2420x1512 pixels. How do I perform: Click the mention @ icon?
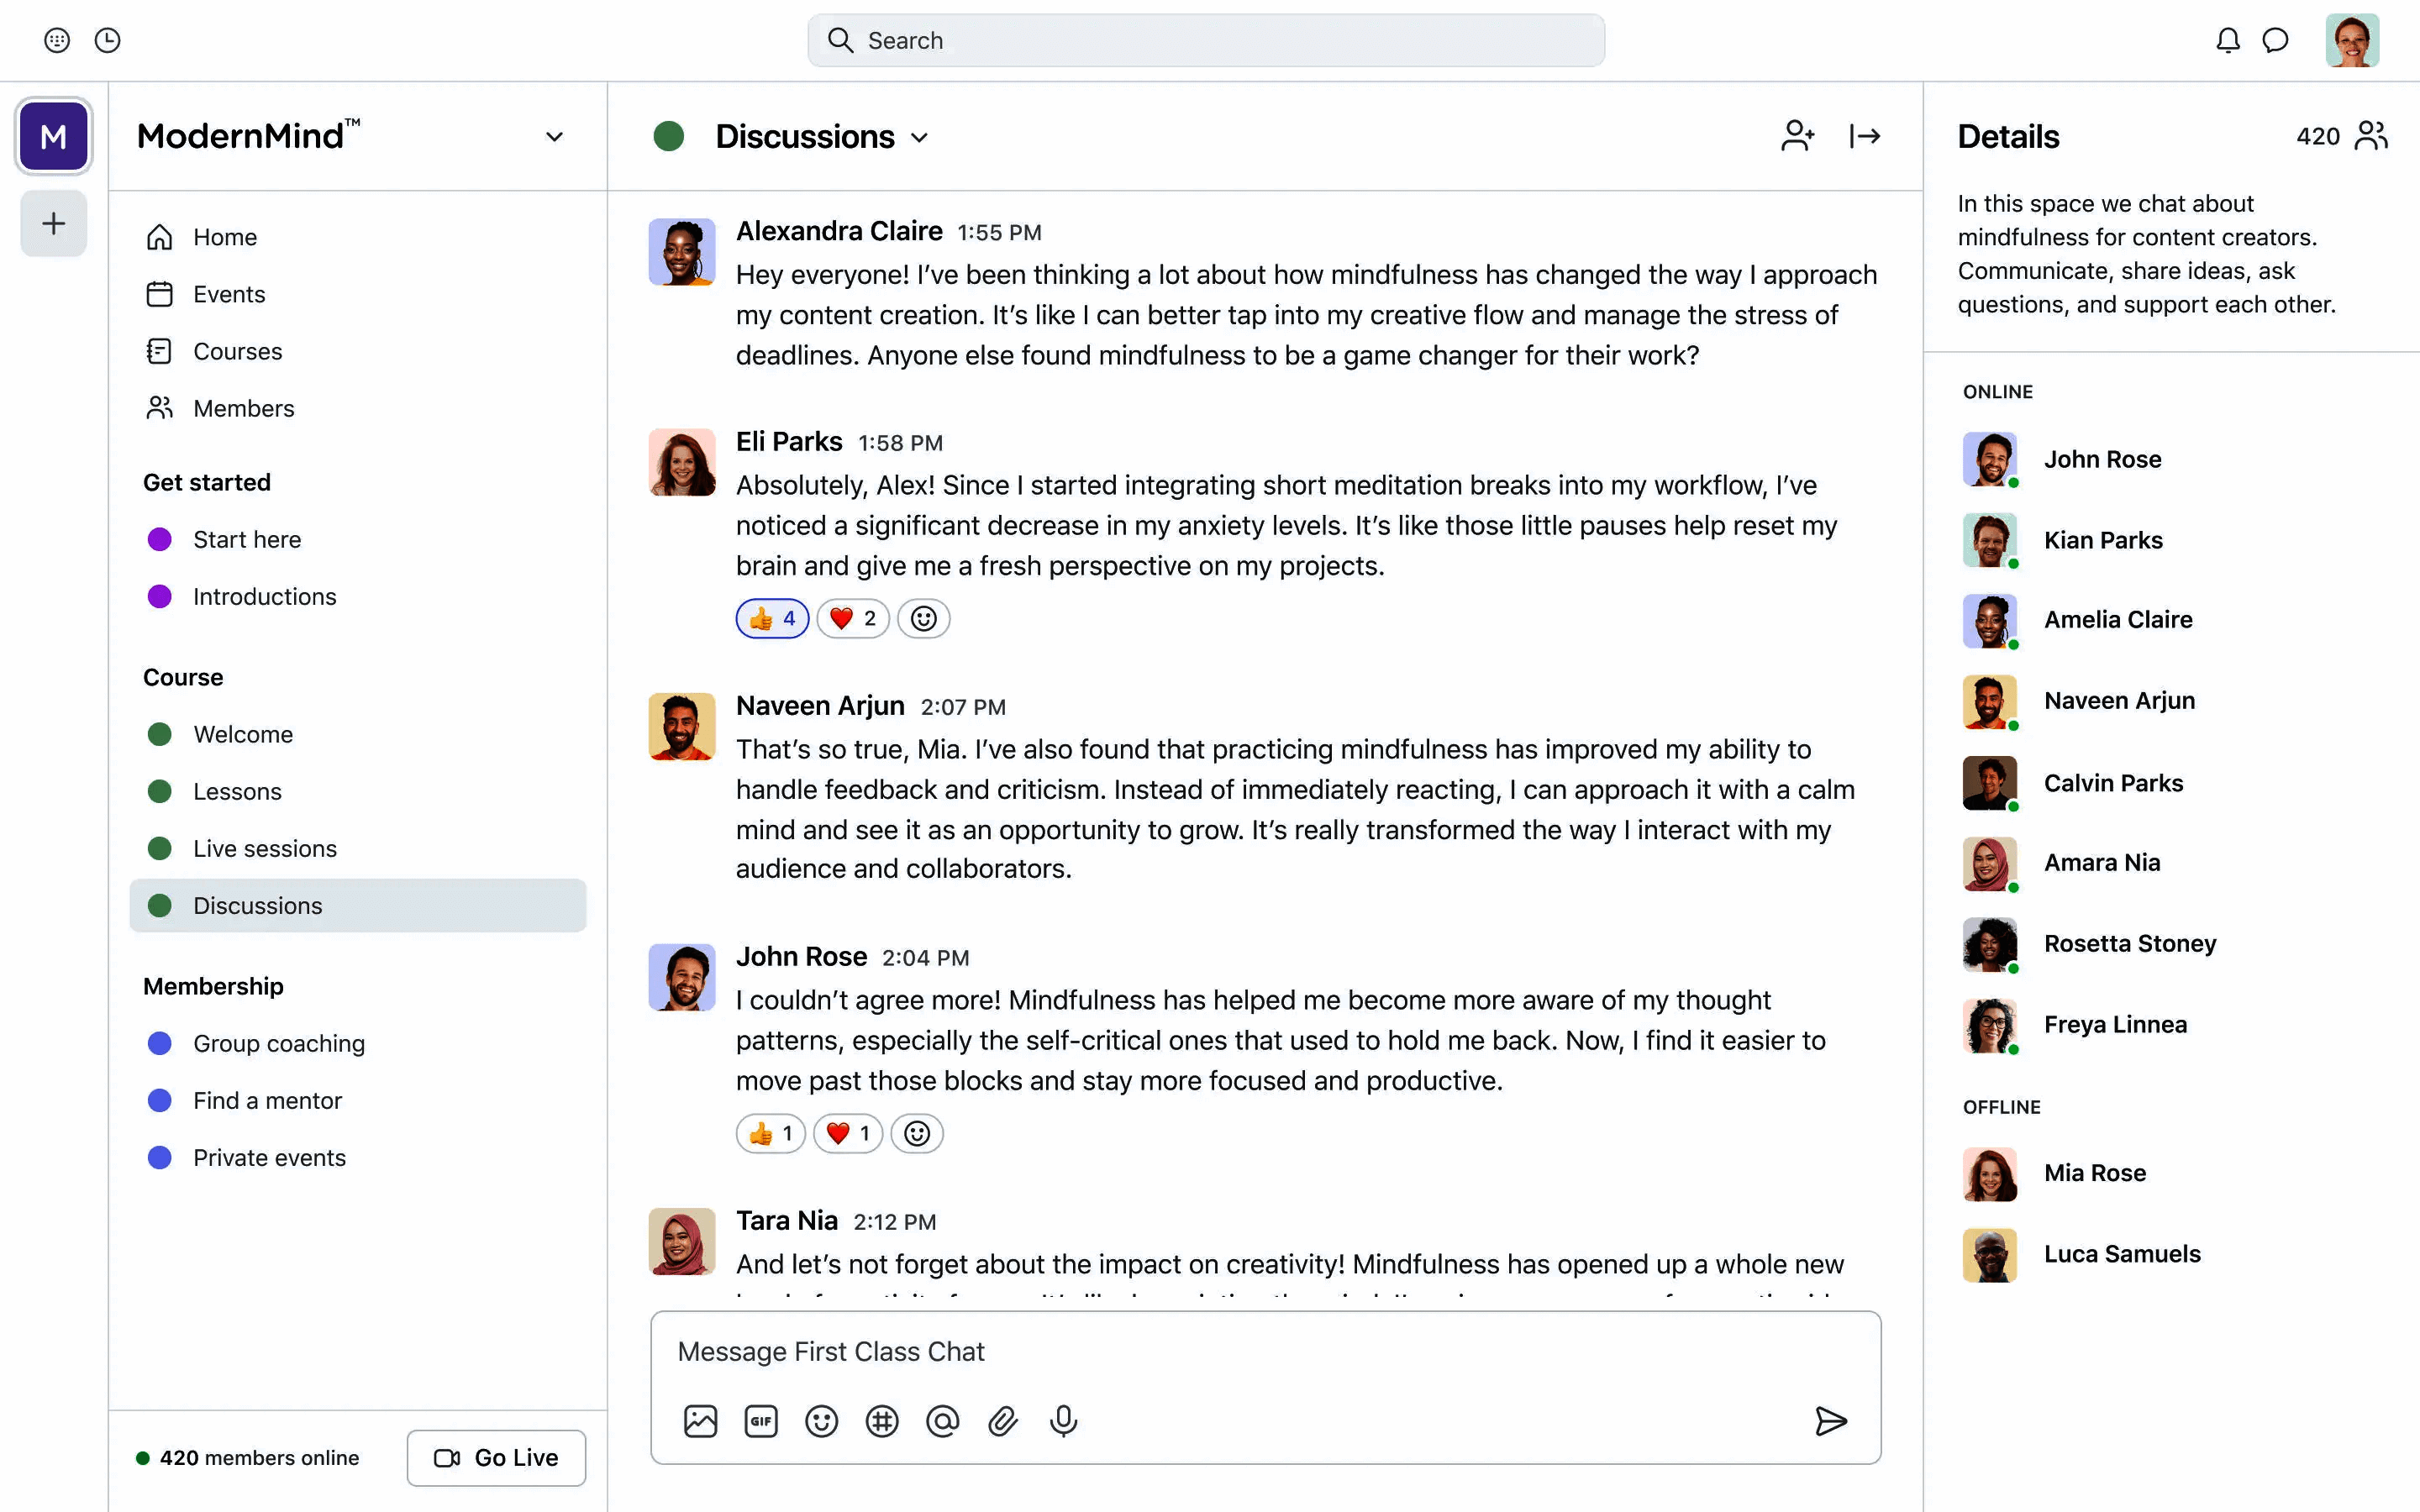point(942,1421)
